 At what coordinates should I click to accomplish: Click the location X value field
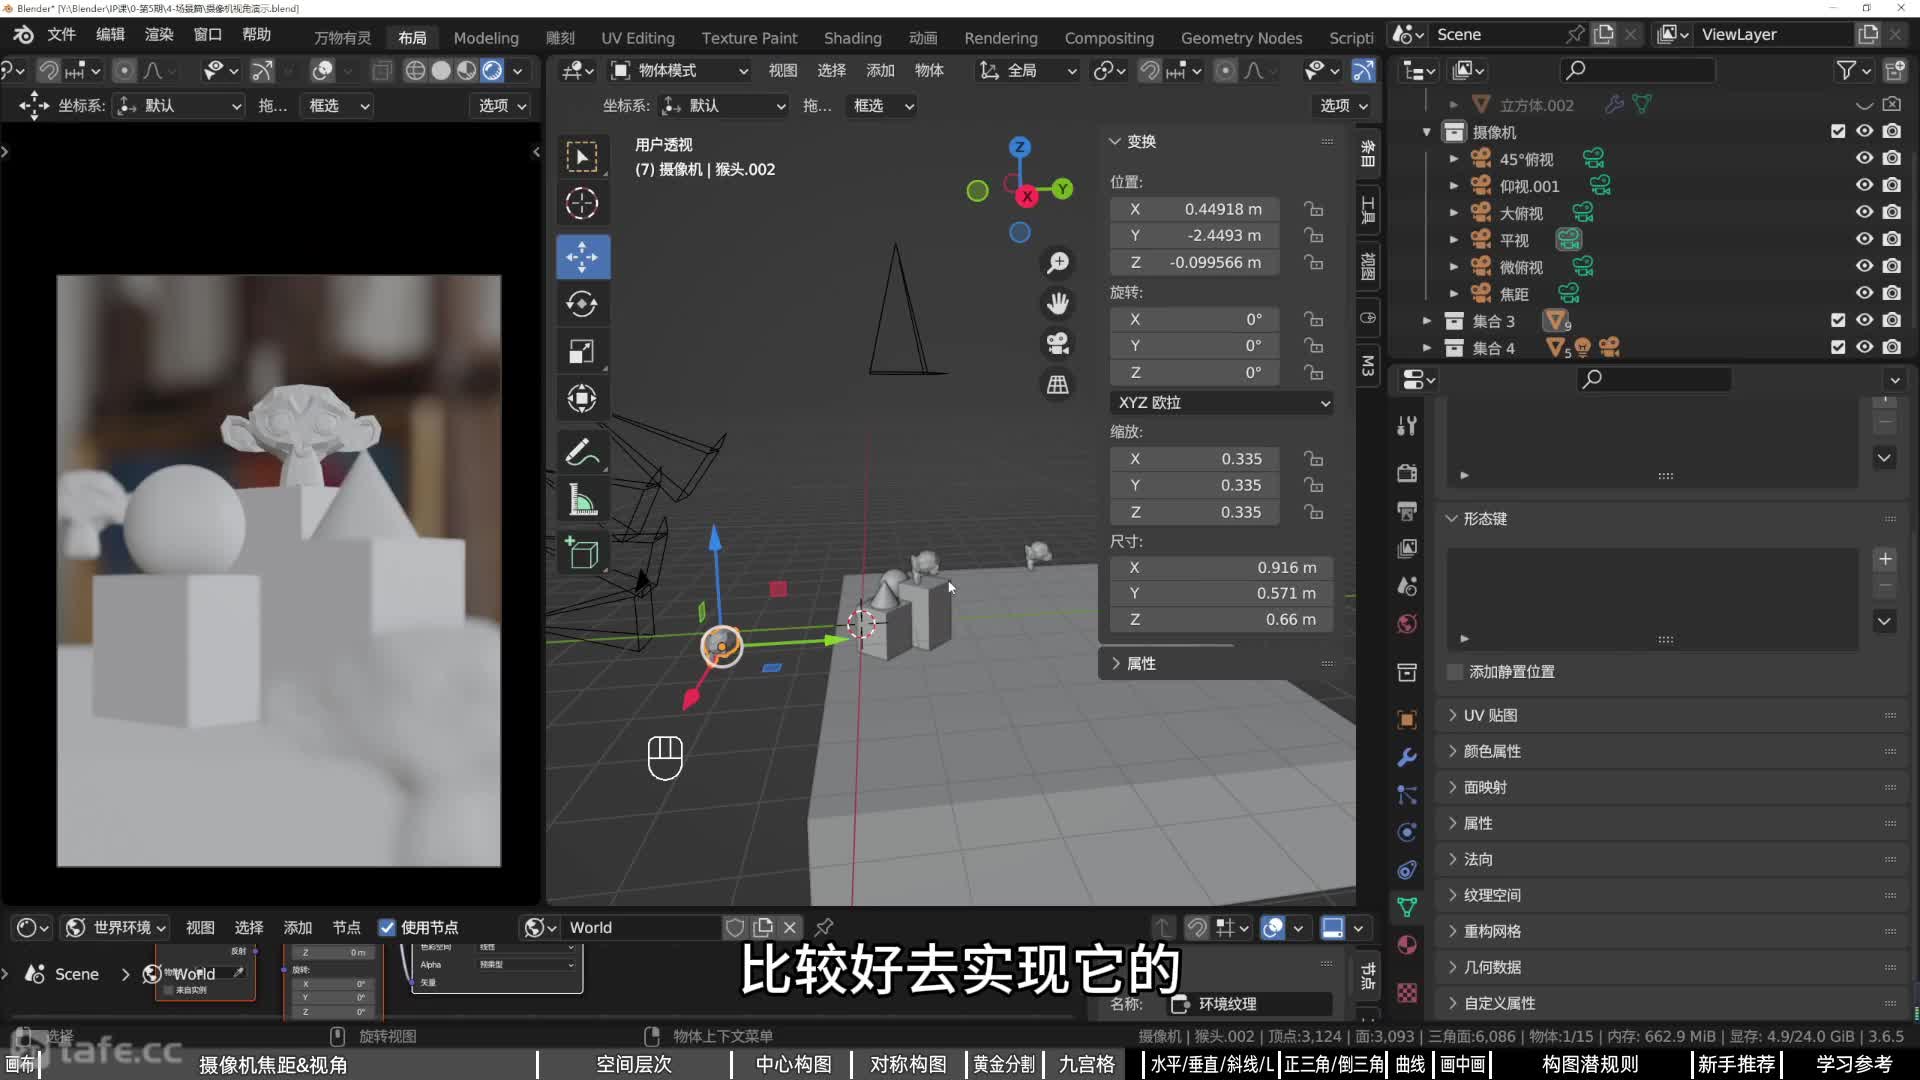pyautogui.click(x=1195, y=209)
